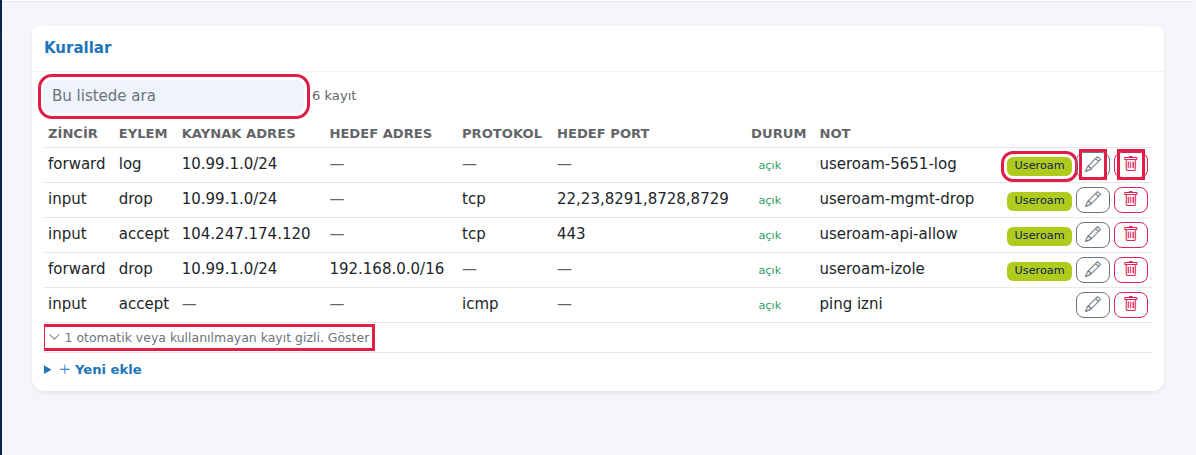Click 'açık' status in ping izni row
Screen dimensions: 1196x455
coord(770,306)
